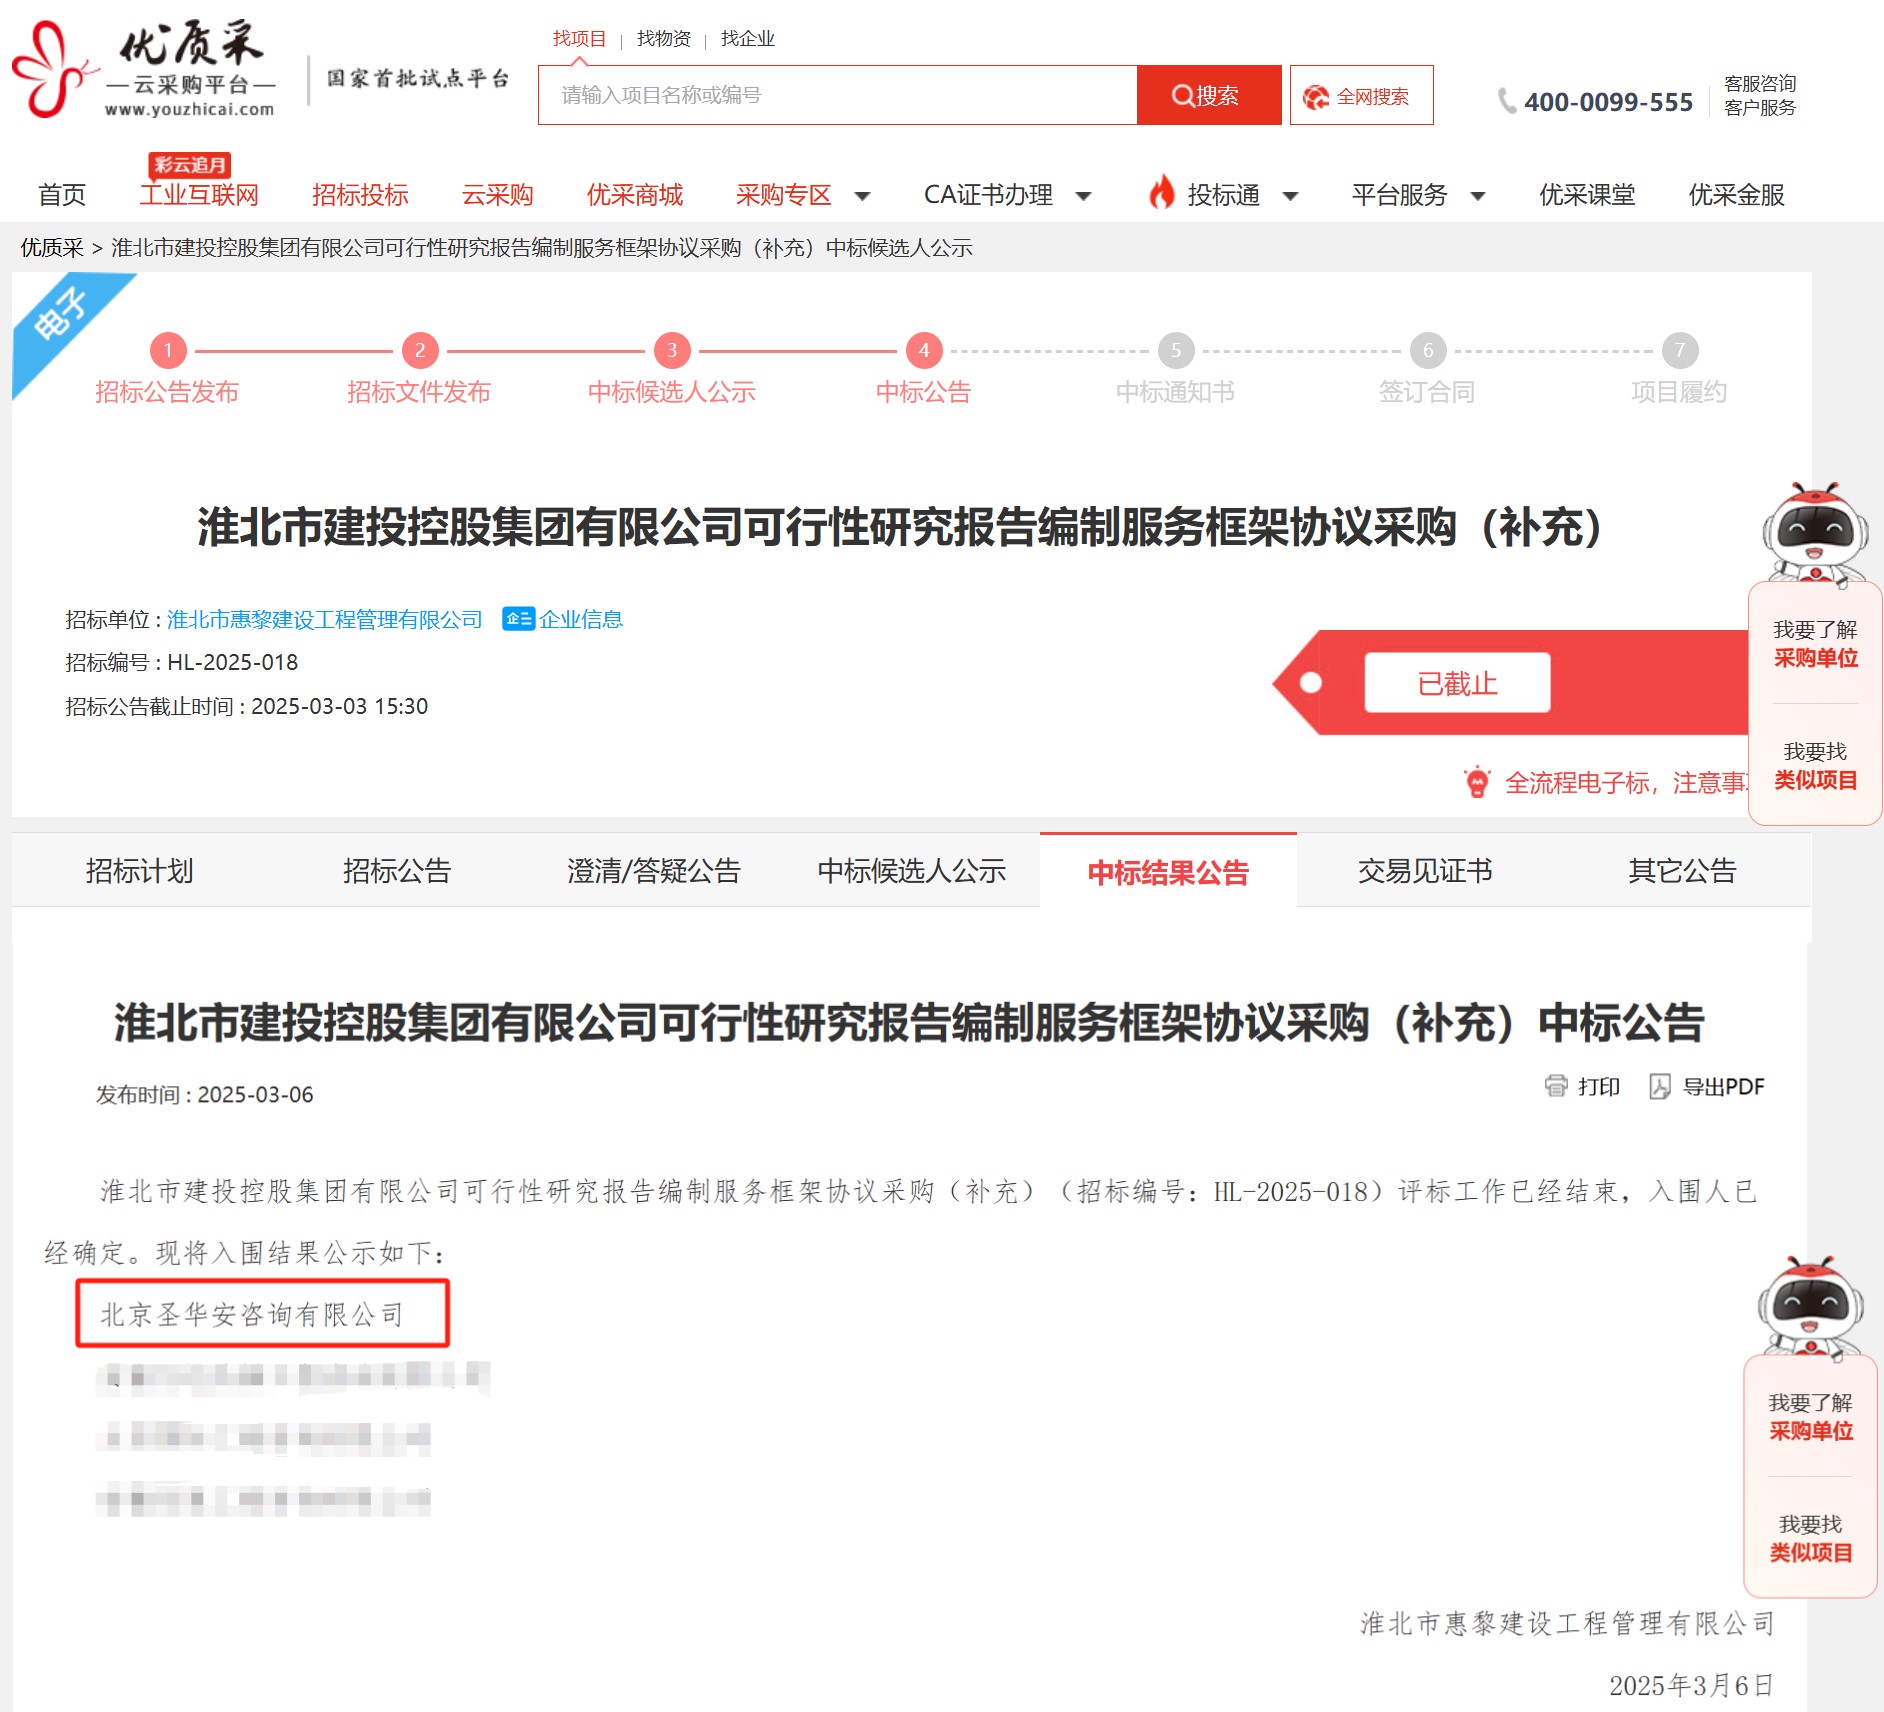Screen dimensions: 1884x1712
Task: Switch to the 招标公告 tab
Action: coord(396,870)
